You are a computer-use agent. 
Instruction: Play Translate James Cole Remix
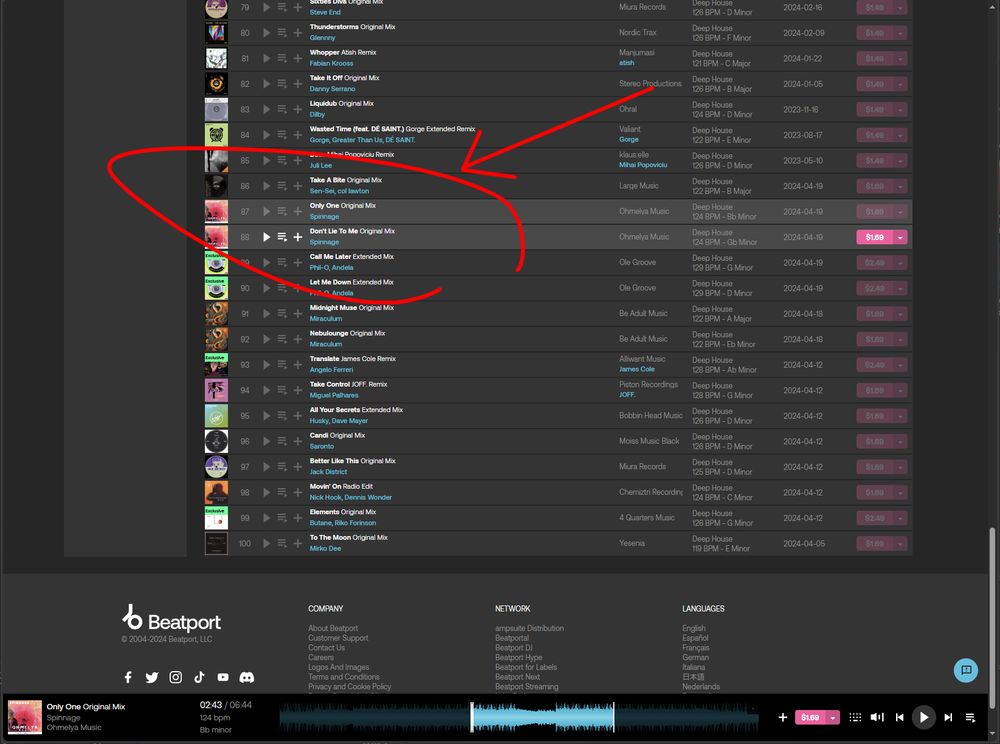pos(267,365)
